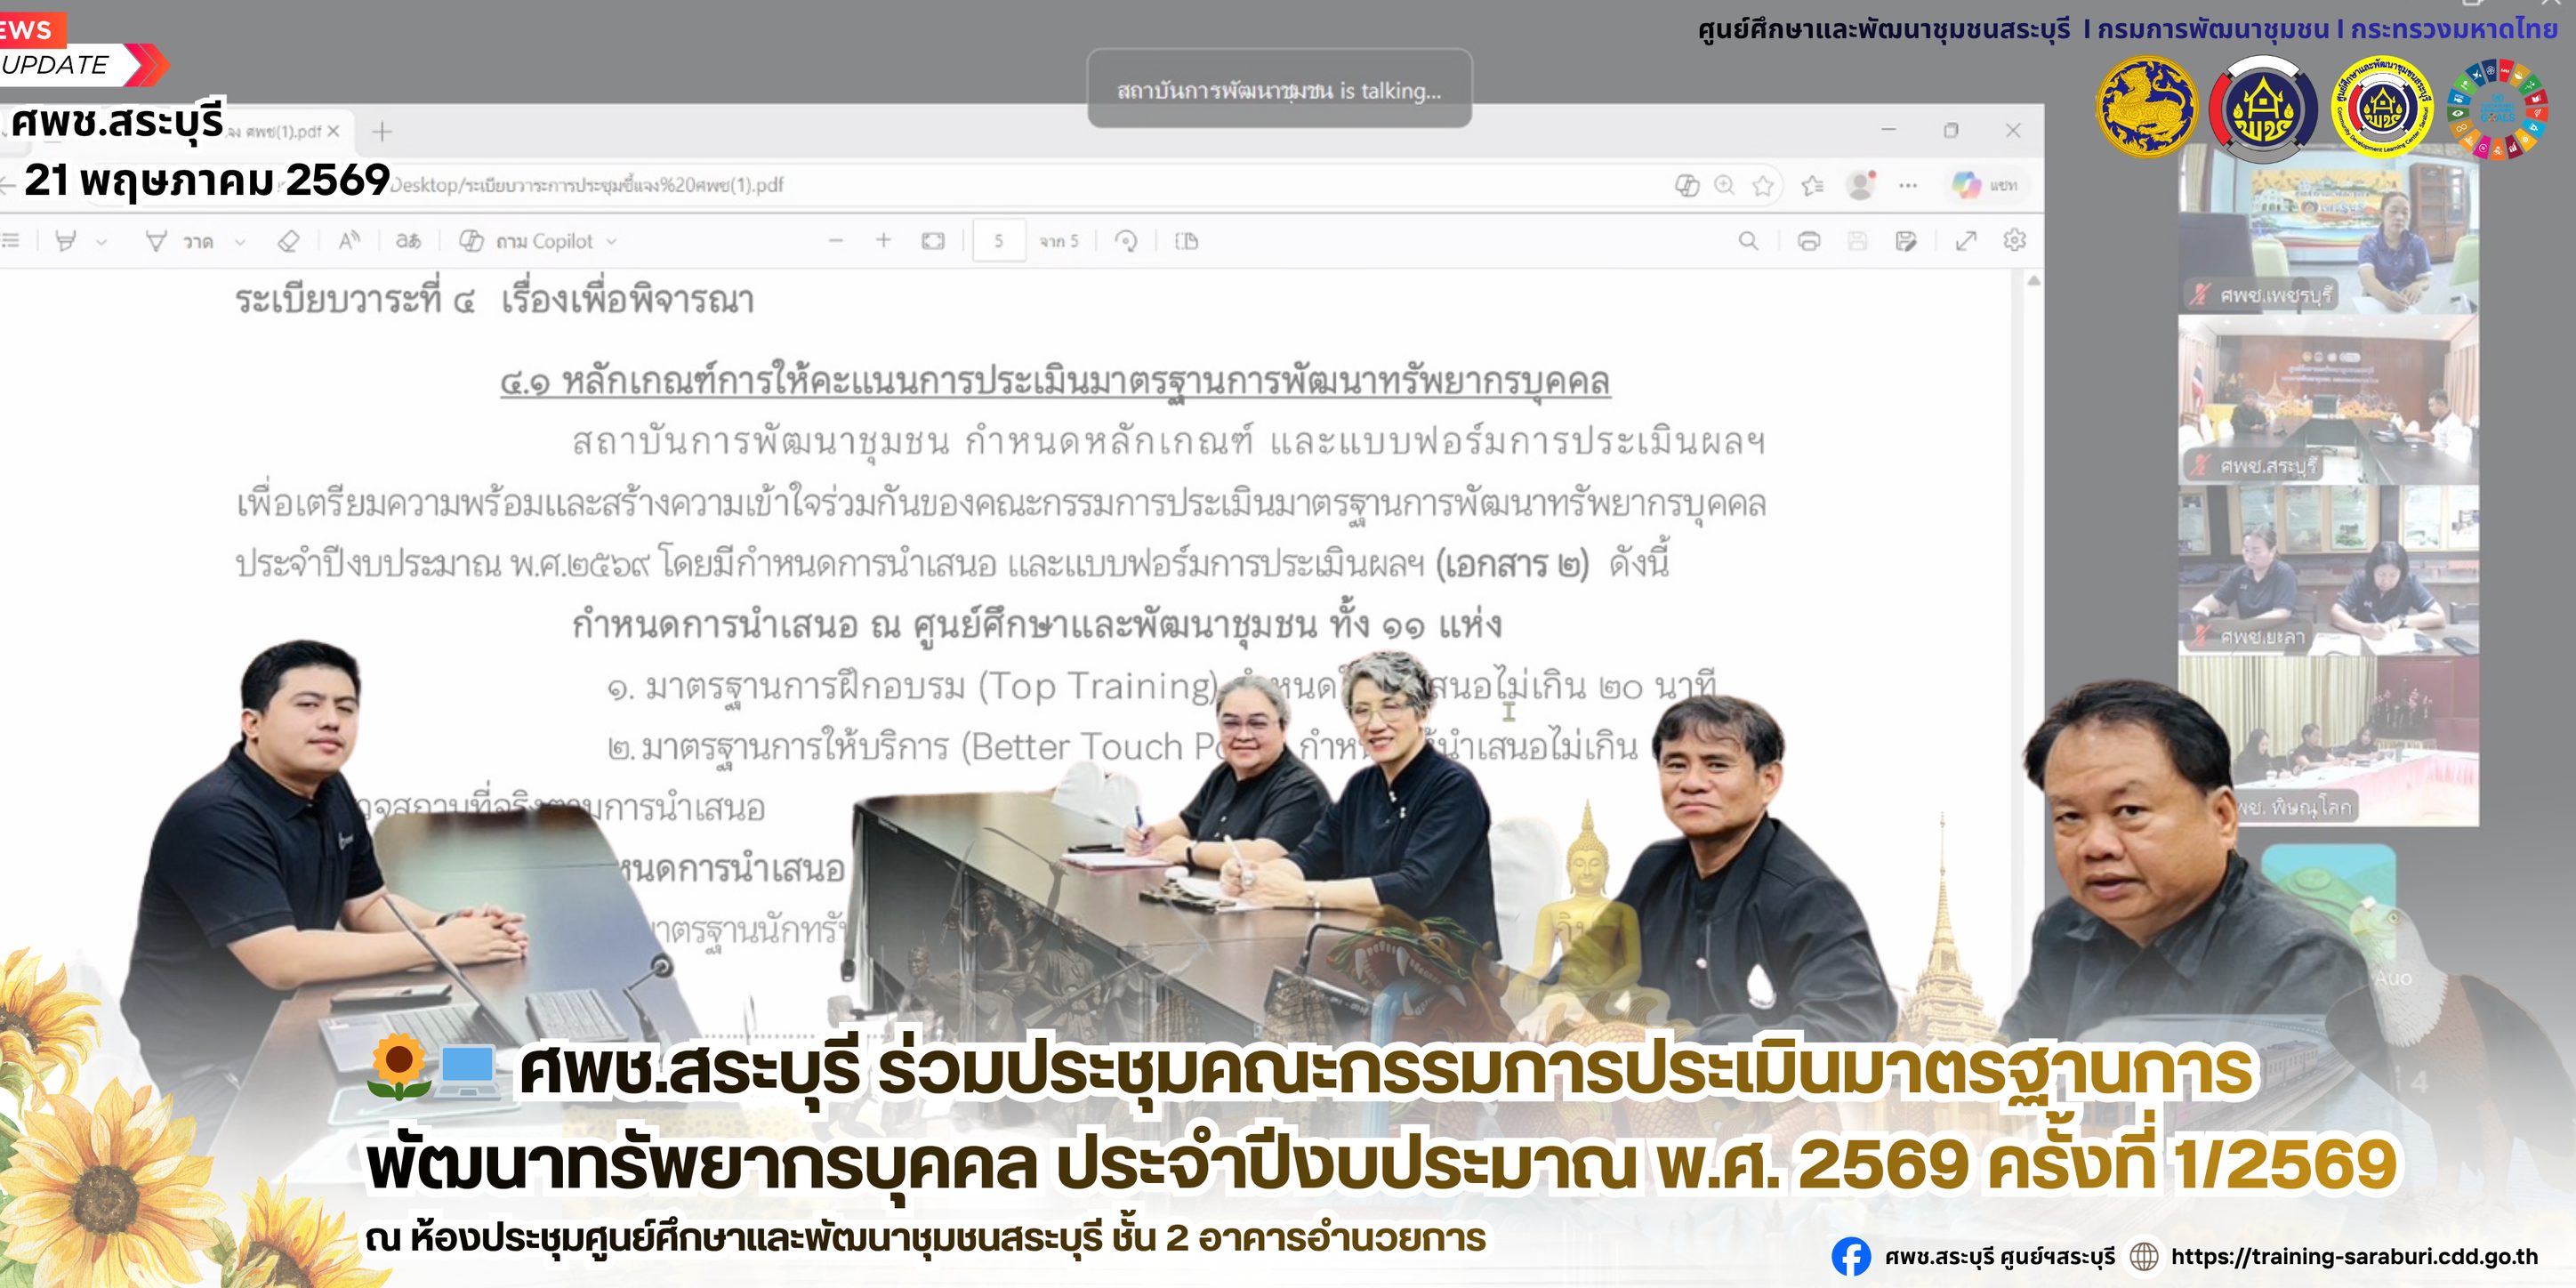Rotate the PDF page
2576x1288 pixels.
coord(1126,241)
